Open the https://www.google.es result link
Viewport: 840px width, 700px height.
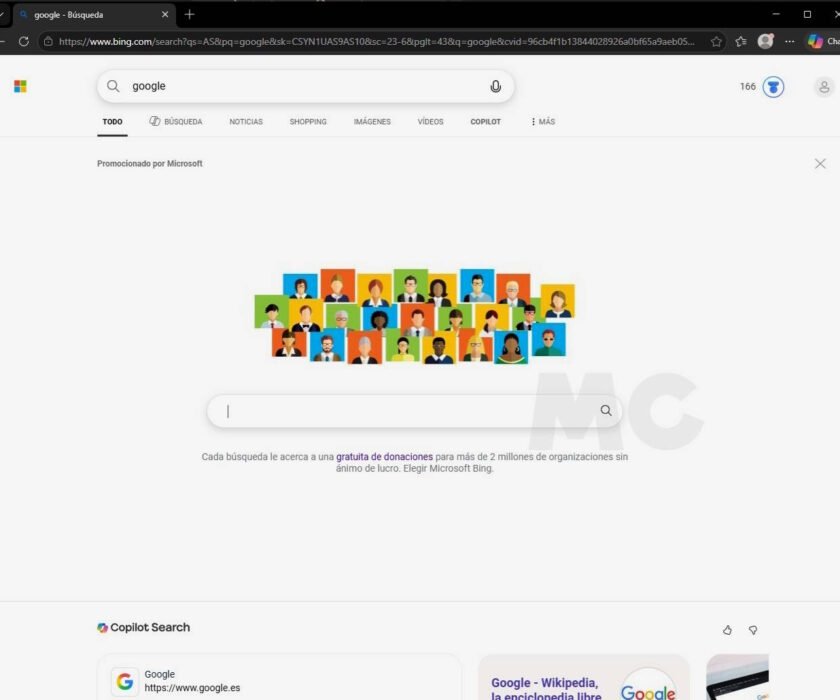coord(192,688)
